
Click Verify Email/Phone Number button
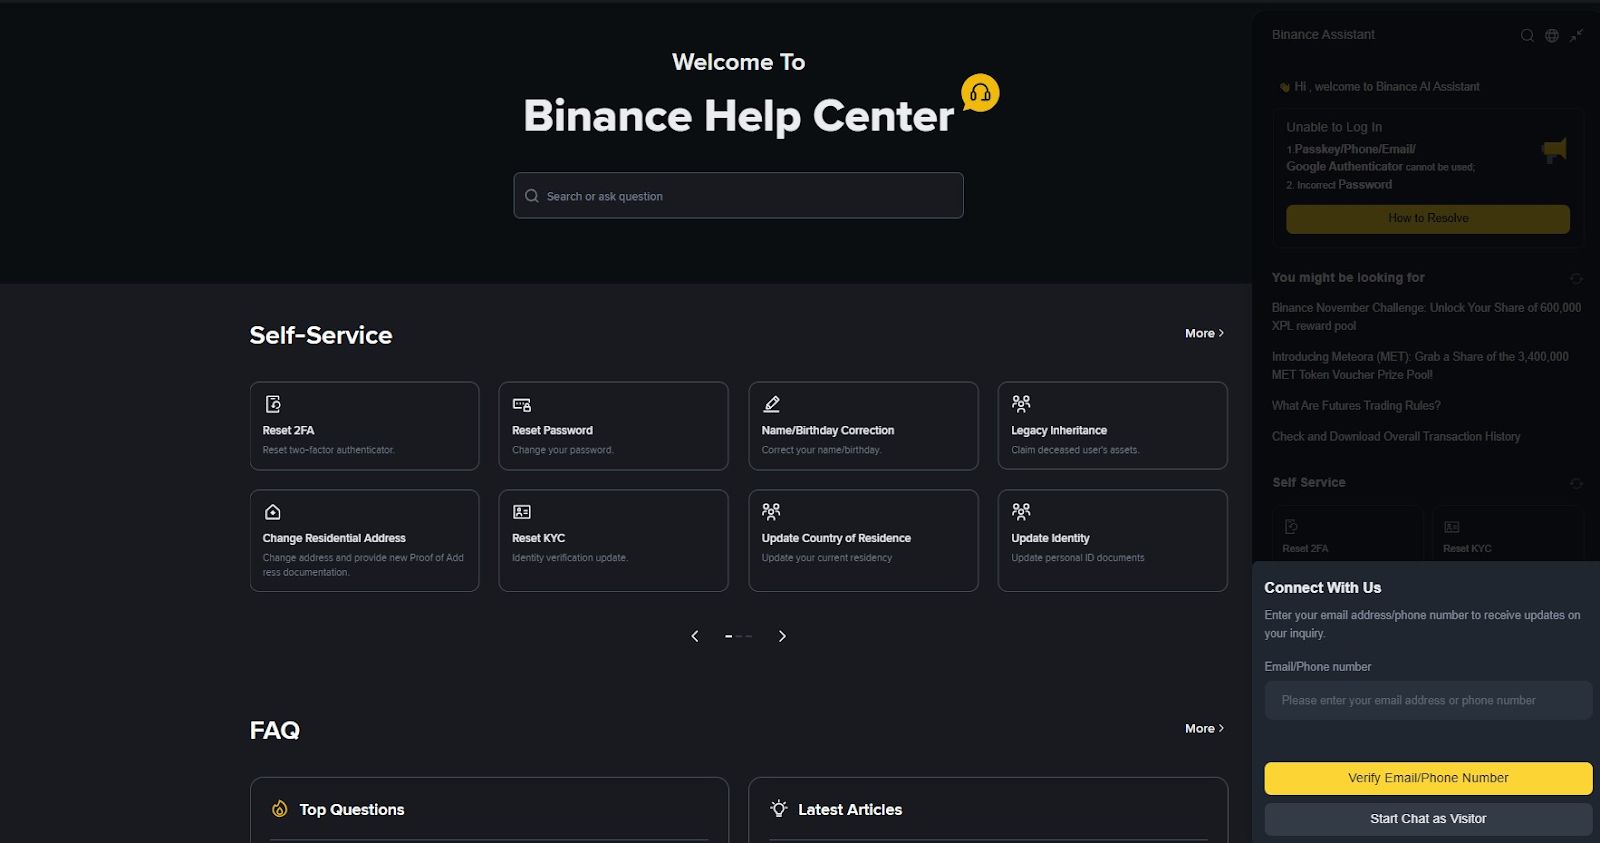(1428, 778)
